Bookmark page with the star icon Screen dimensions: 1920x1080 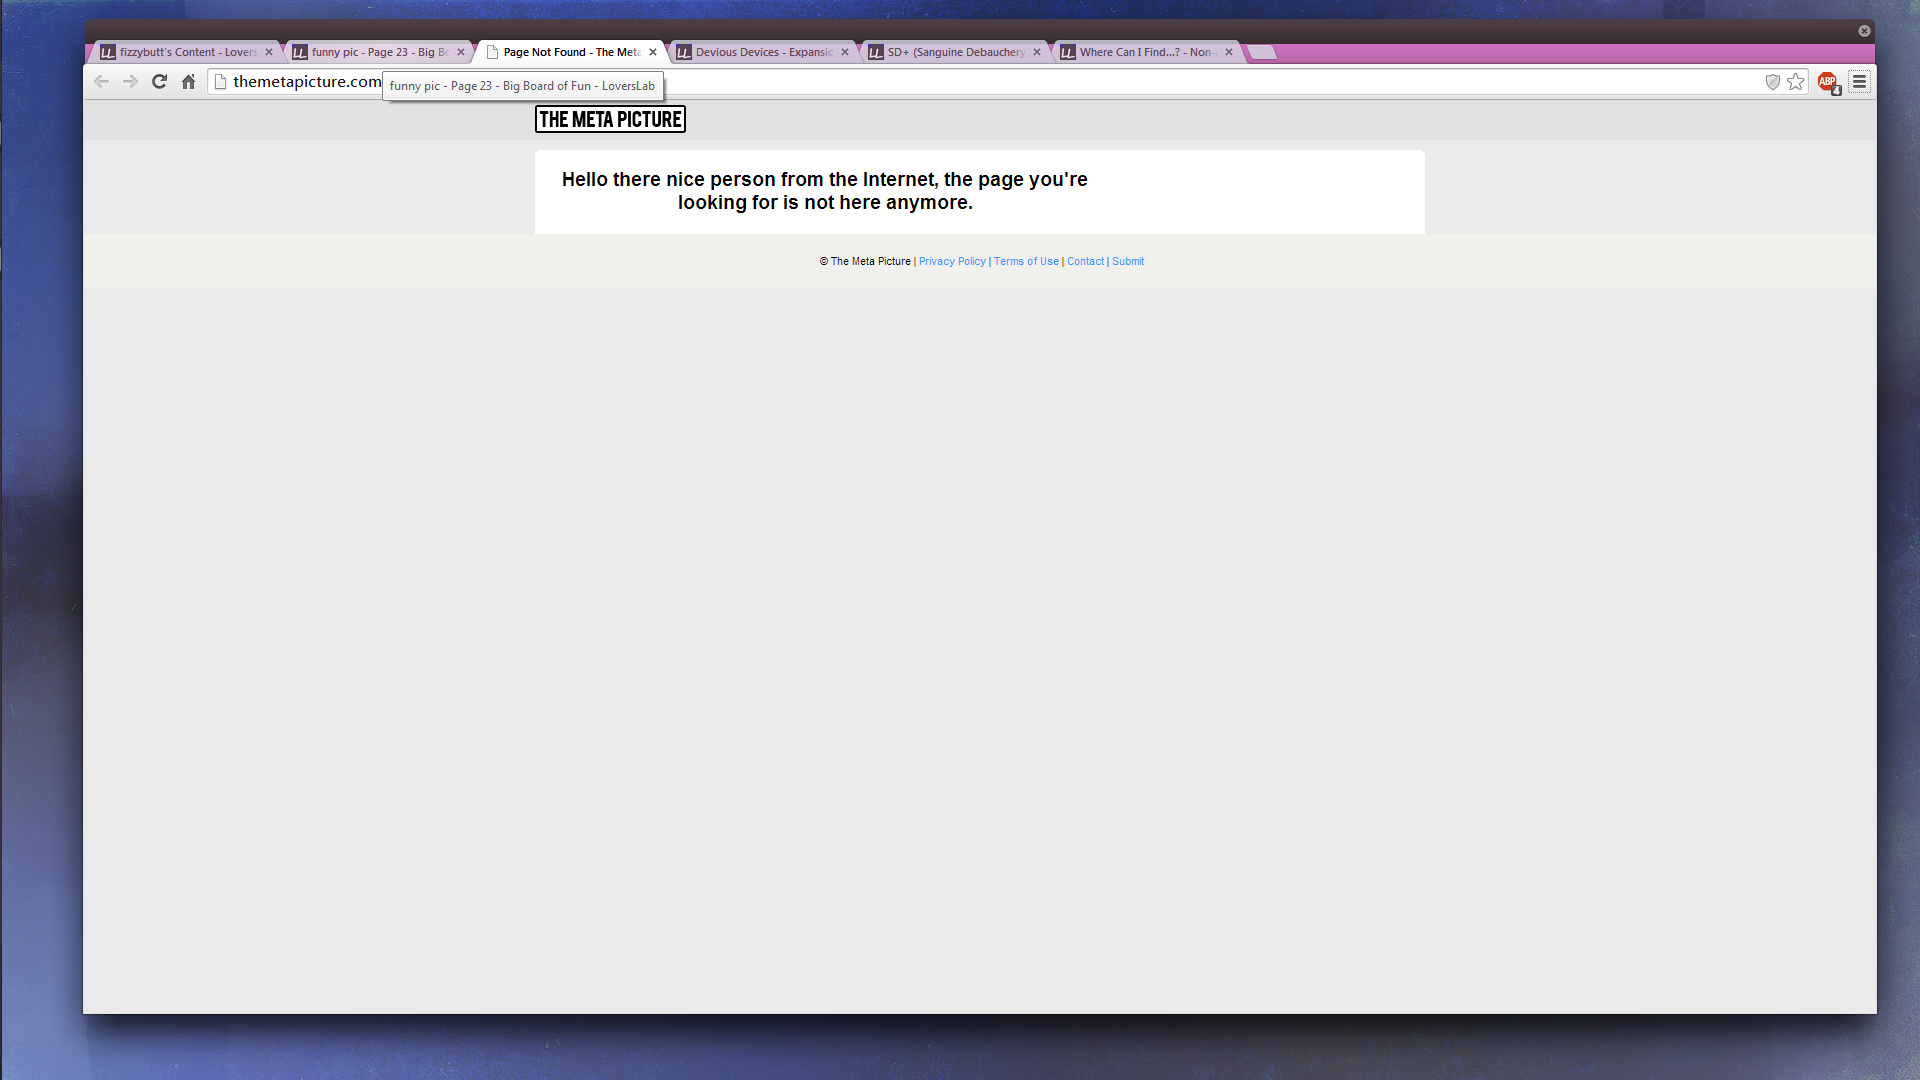1796,82
